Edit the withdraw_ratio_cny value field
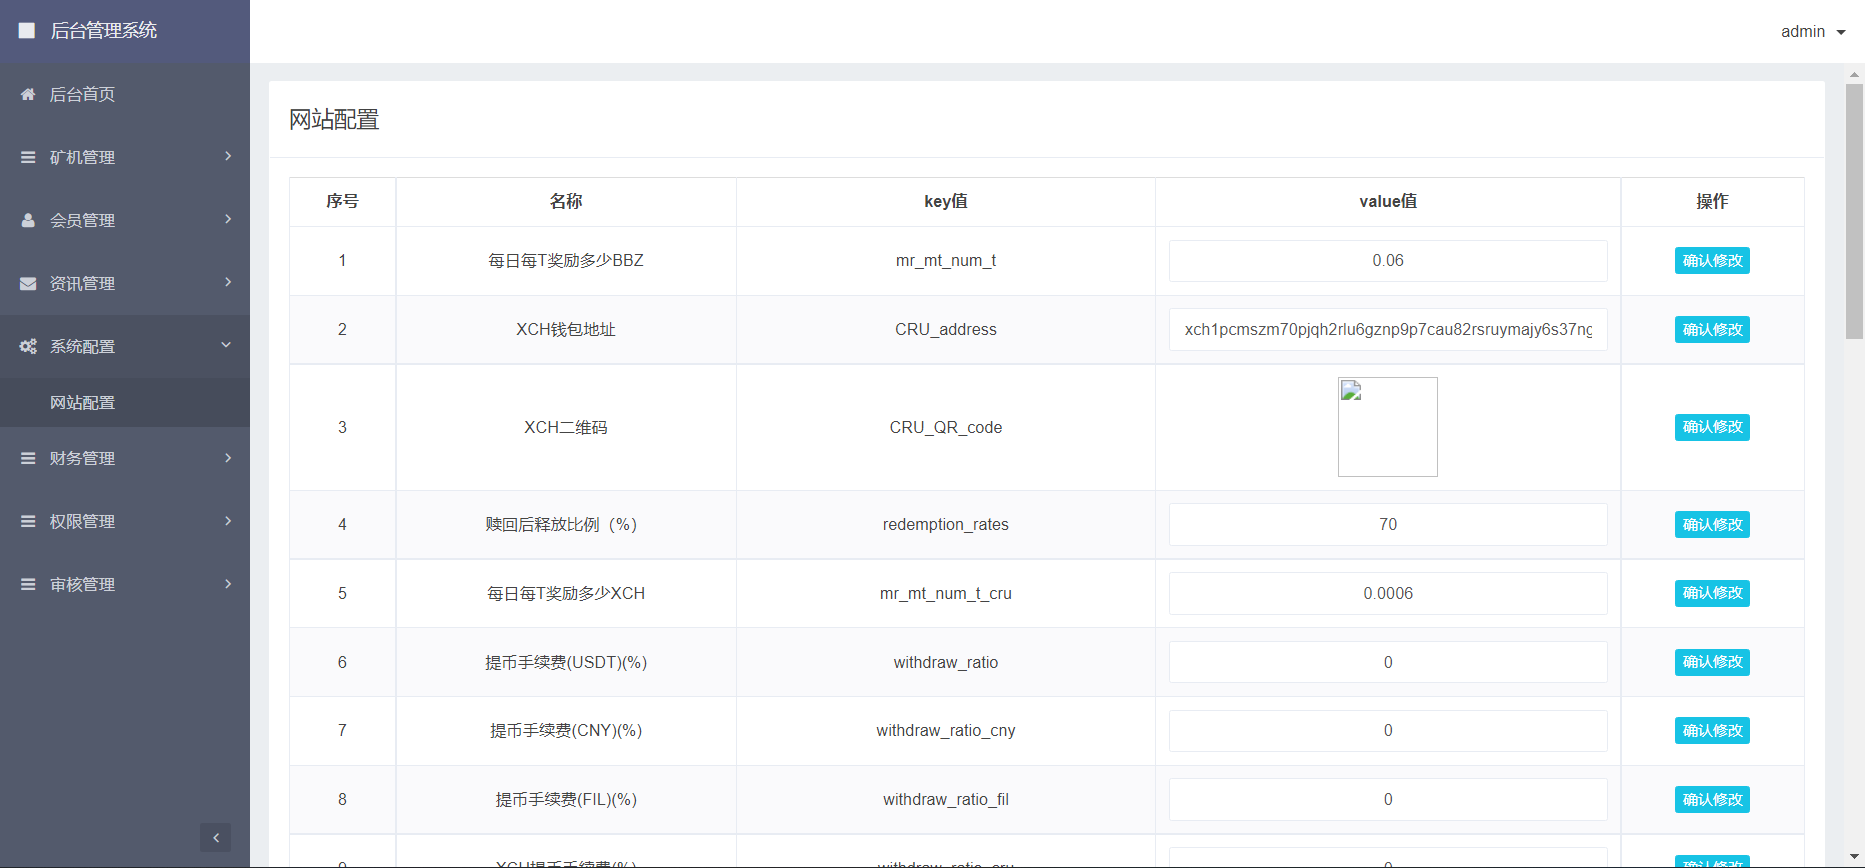 coord(1388,731)
